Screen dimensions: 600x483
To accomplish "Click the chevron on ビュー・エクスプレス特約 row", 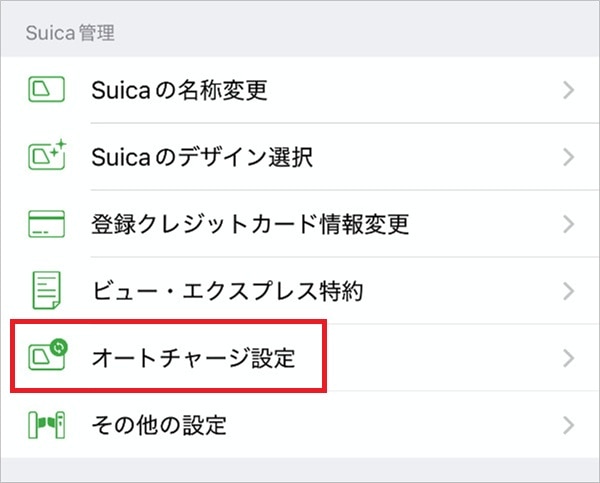I will [569, 291].
